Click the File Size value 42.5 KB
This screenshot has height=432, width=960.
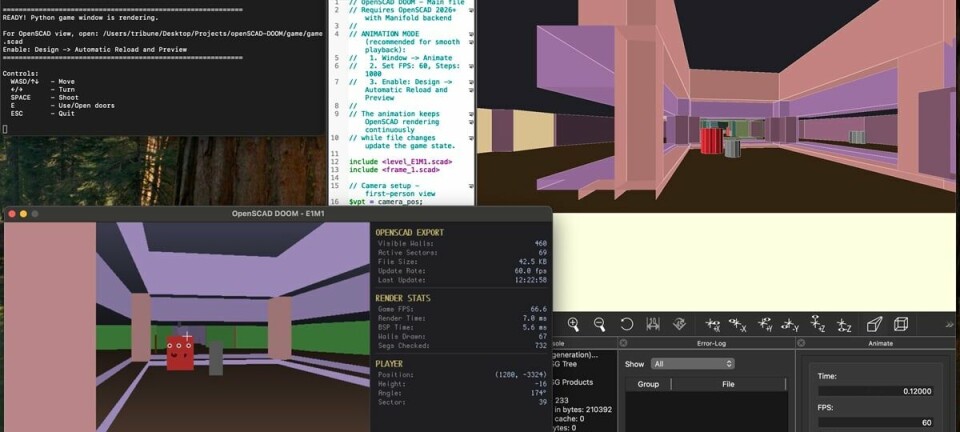[x=533, y=262]
